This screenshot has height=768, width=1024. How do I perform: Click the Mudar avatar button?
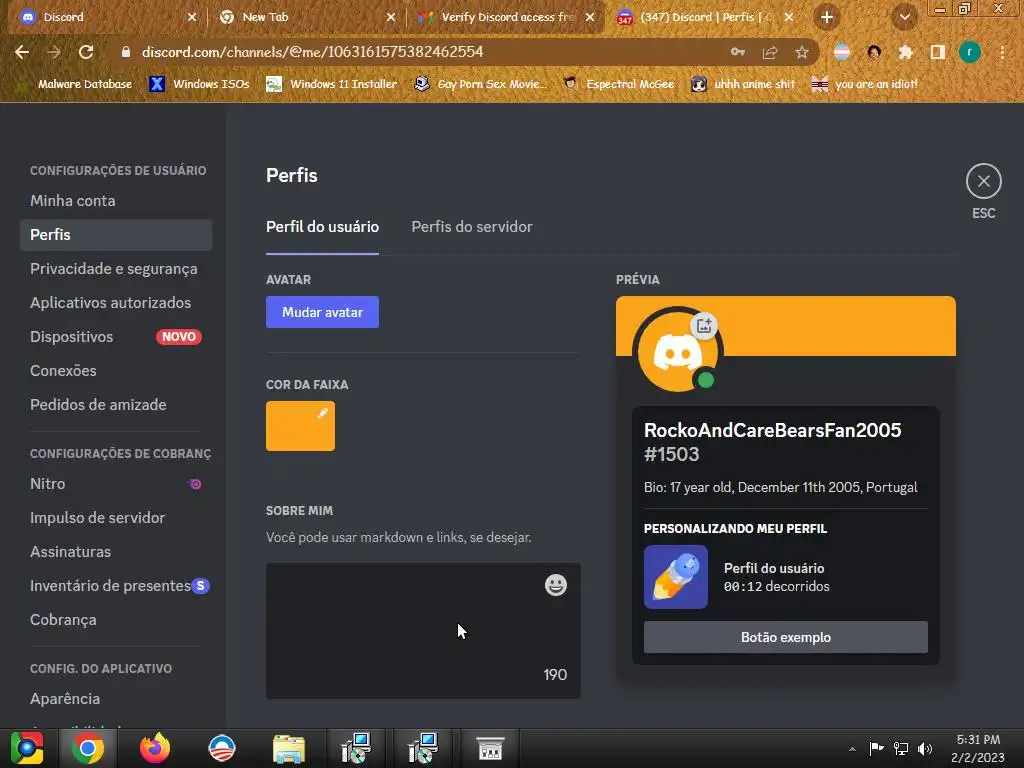(x=322, y=312)
